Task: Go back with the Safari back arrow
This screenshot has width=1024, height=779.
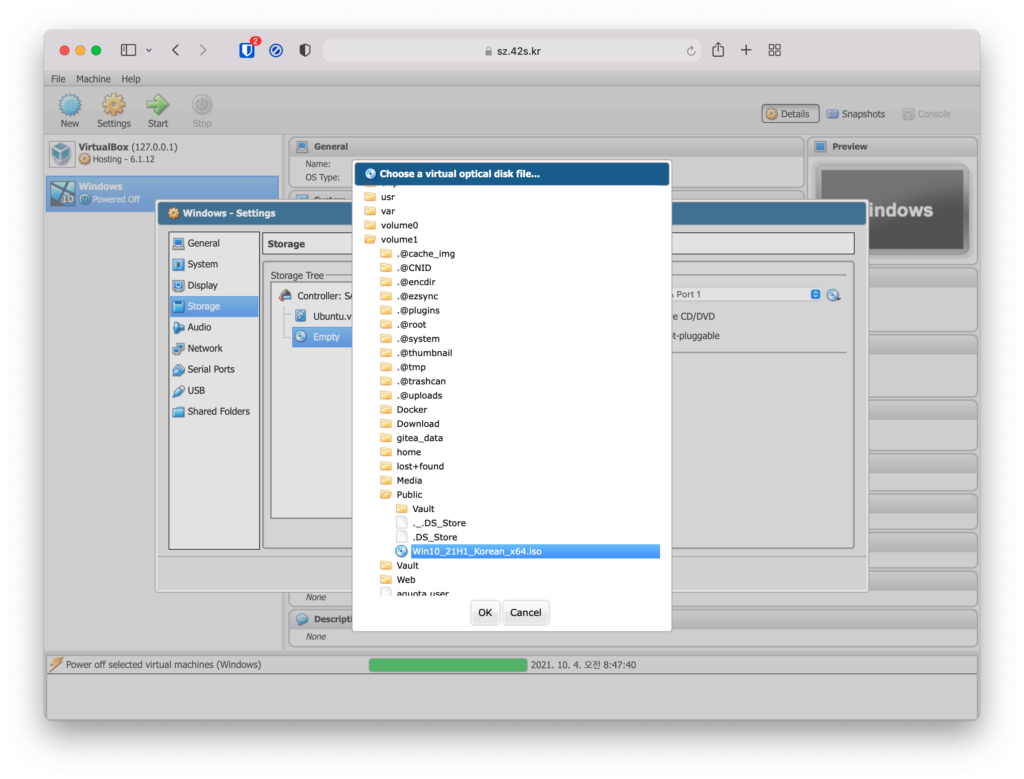Action: click(x=176, y=50)
